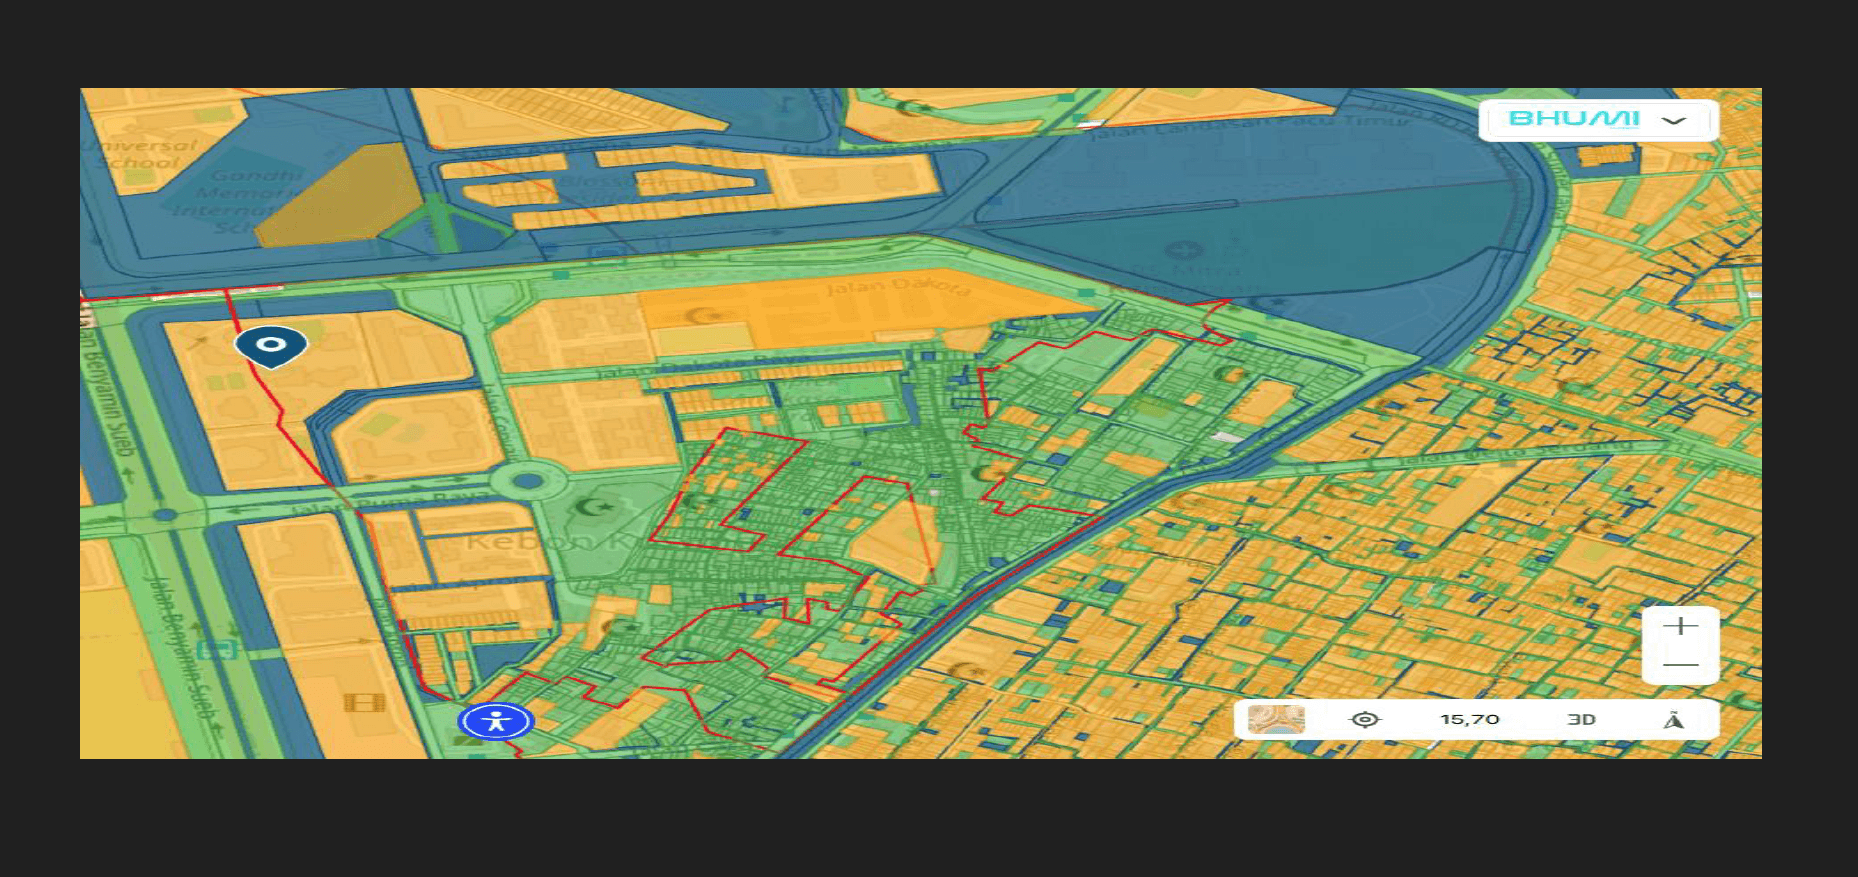The image size is (1858, 877).
Task: Click the BHUMI logo
Action: (1574, 119)
